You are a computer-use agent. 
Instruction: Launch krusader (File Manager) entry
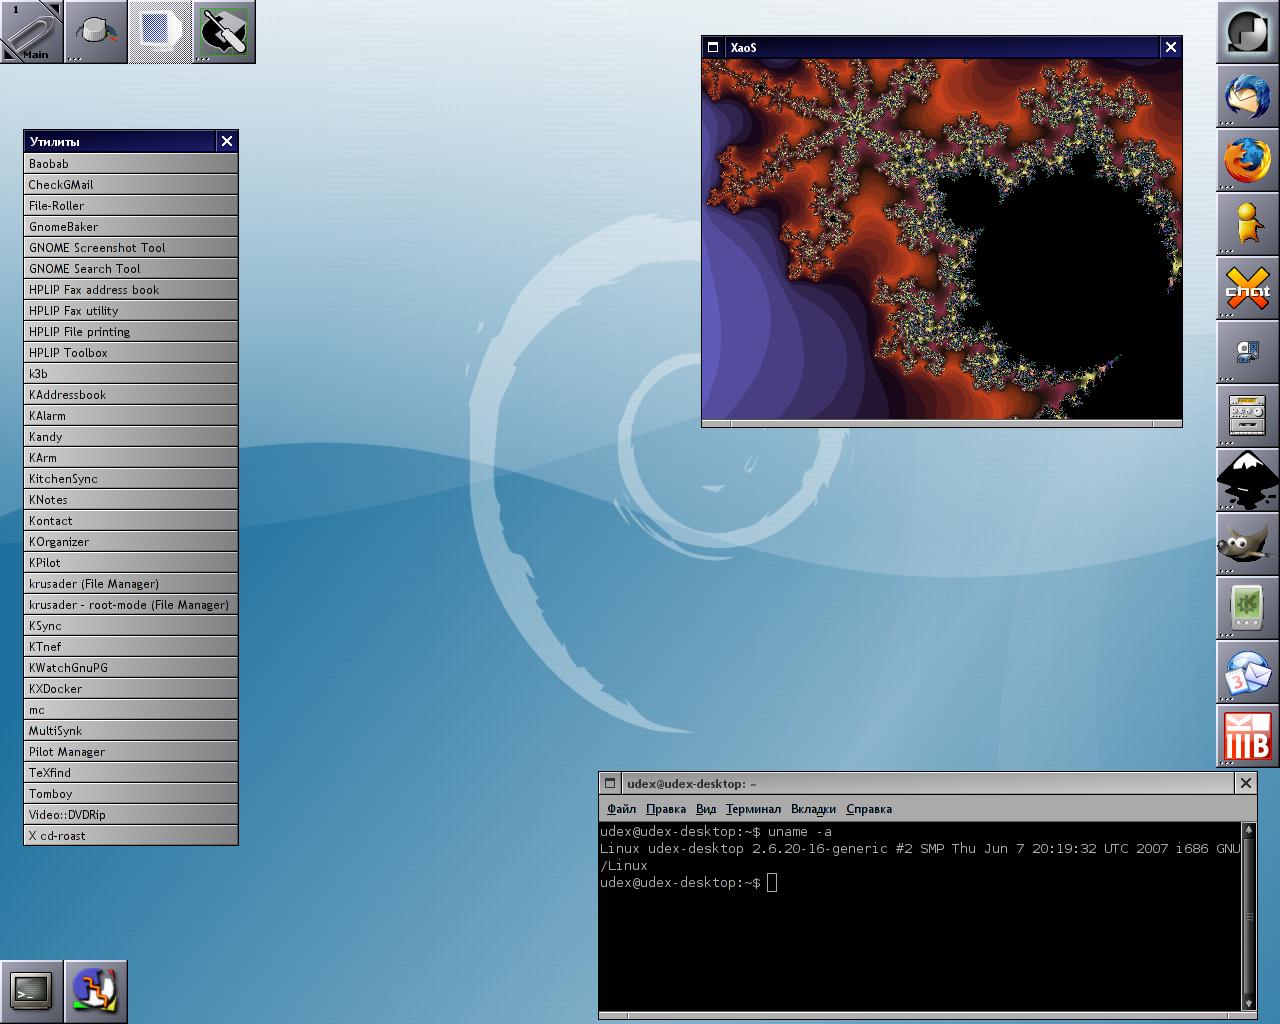[131, 583]
